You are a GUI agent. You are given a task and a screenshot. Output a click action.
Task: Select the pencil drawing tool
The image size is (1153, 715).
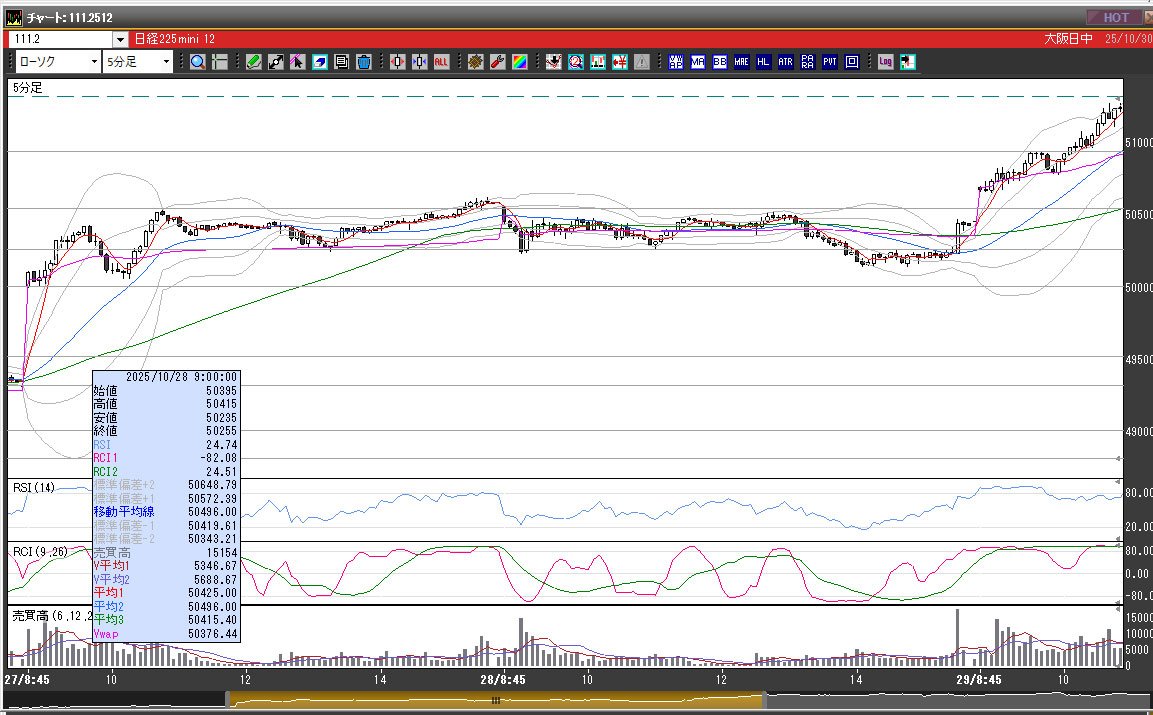[254, 62]
